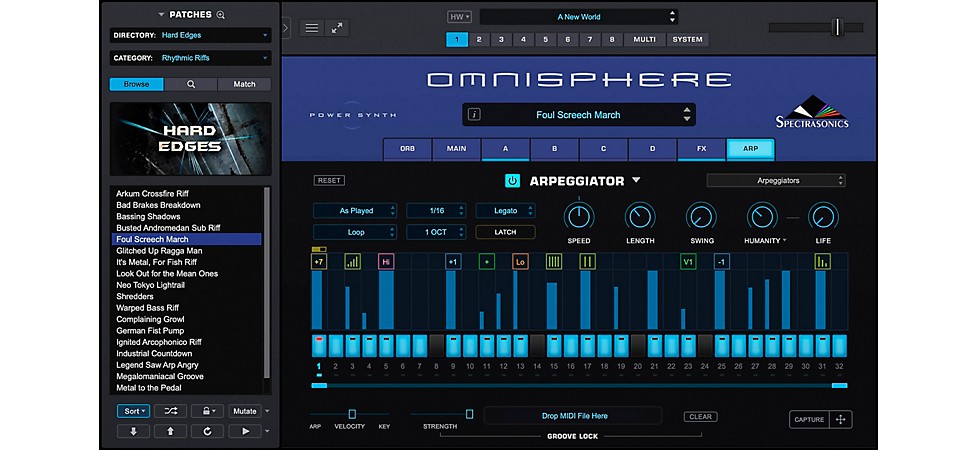
Task: Open the Legato trigger dropdown
Action: click(505, 211)
